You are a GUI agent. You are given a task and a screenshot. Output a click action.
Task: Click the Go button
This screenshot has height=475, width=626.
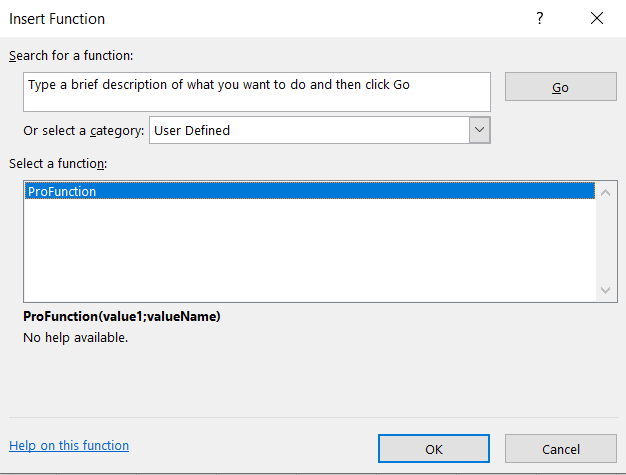point(561,87)
